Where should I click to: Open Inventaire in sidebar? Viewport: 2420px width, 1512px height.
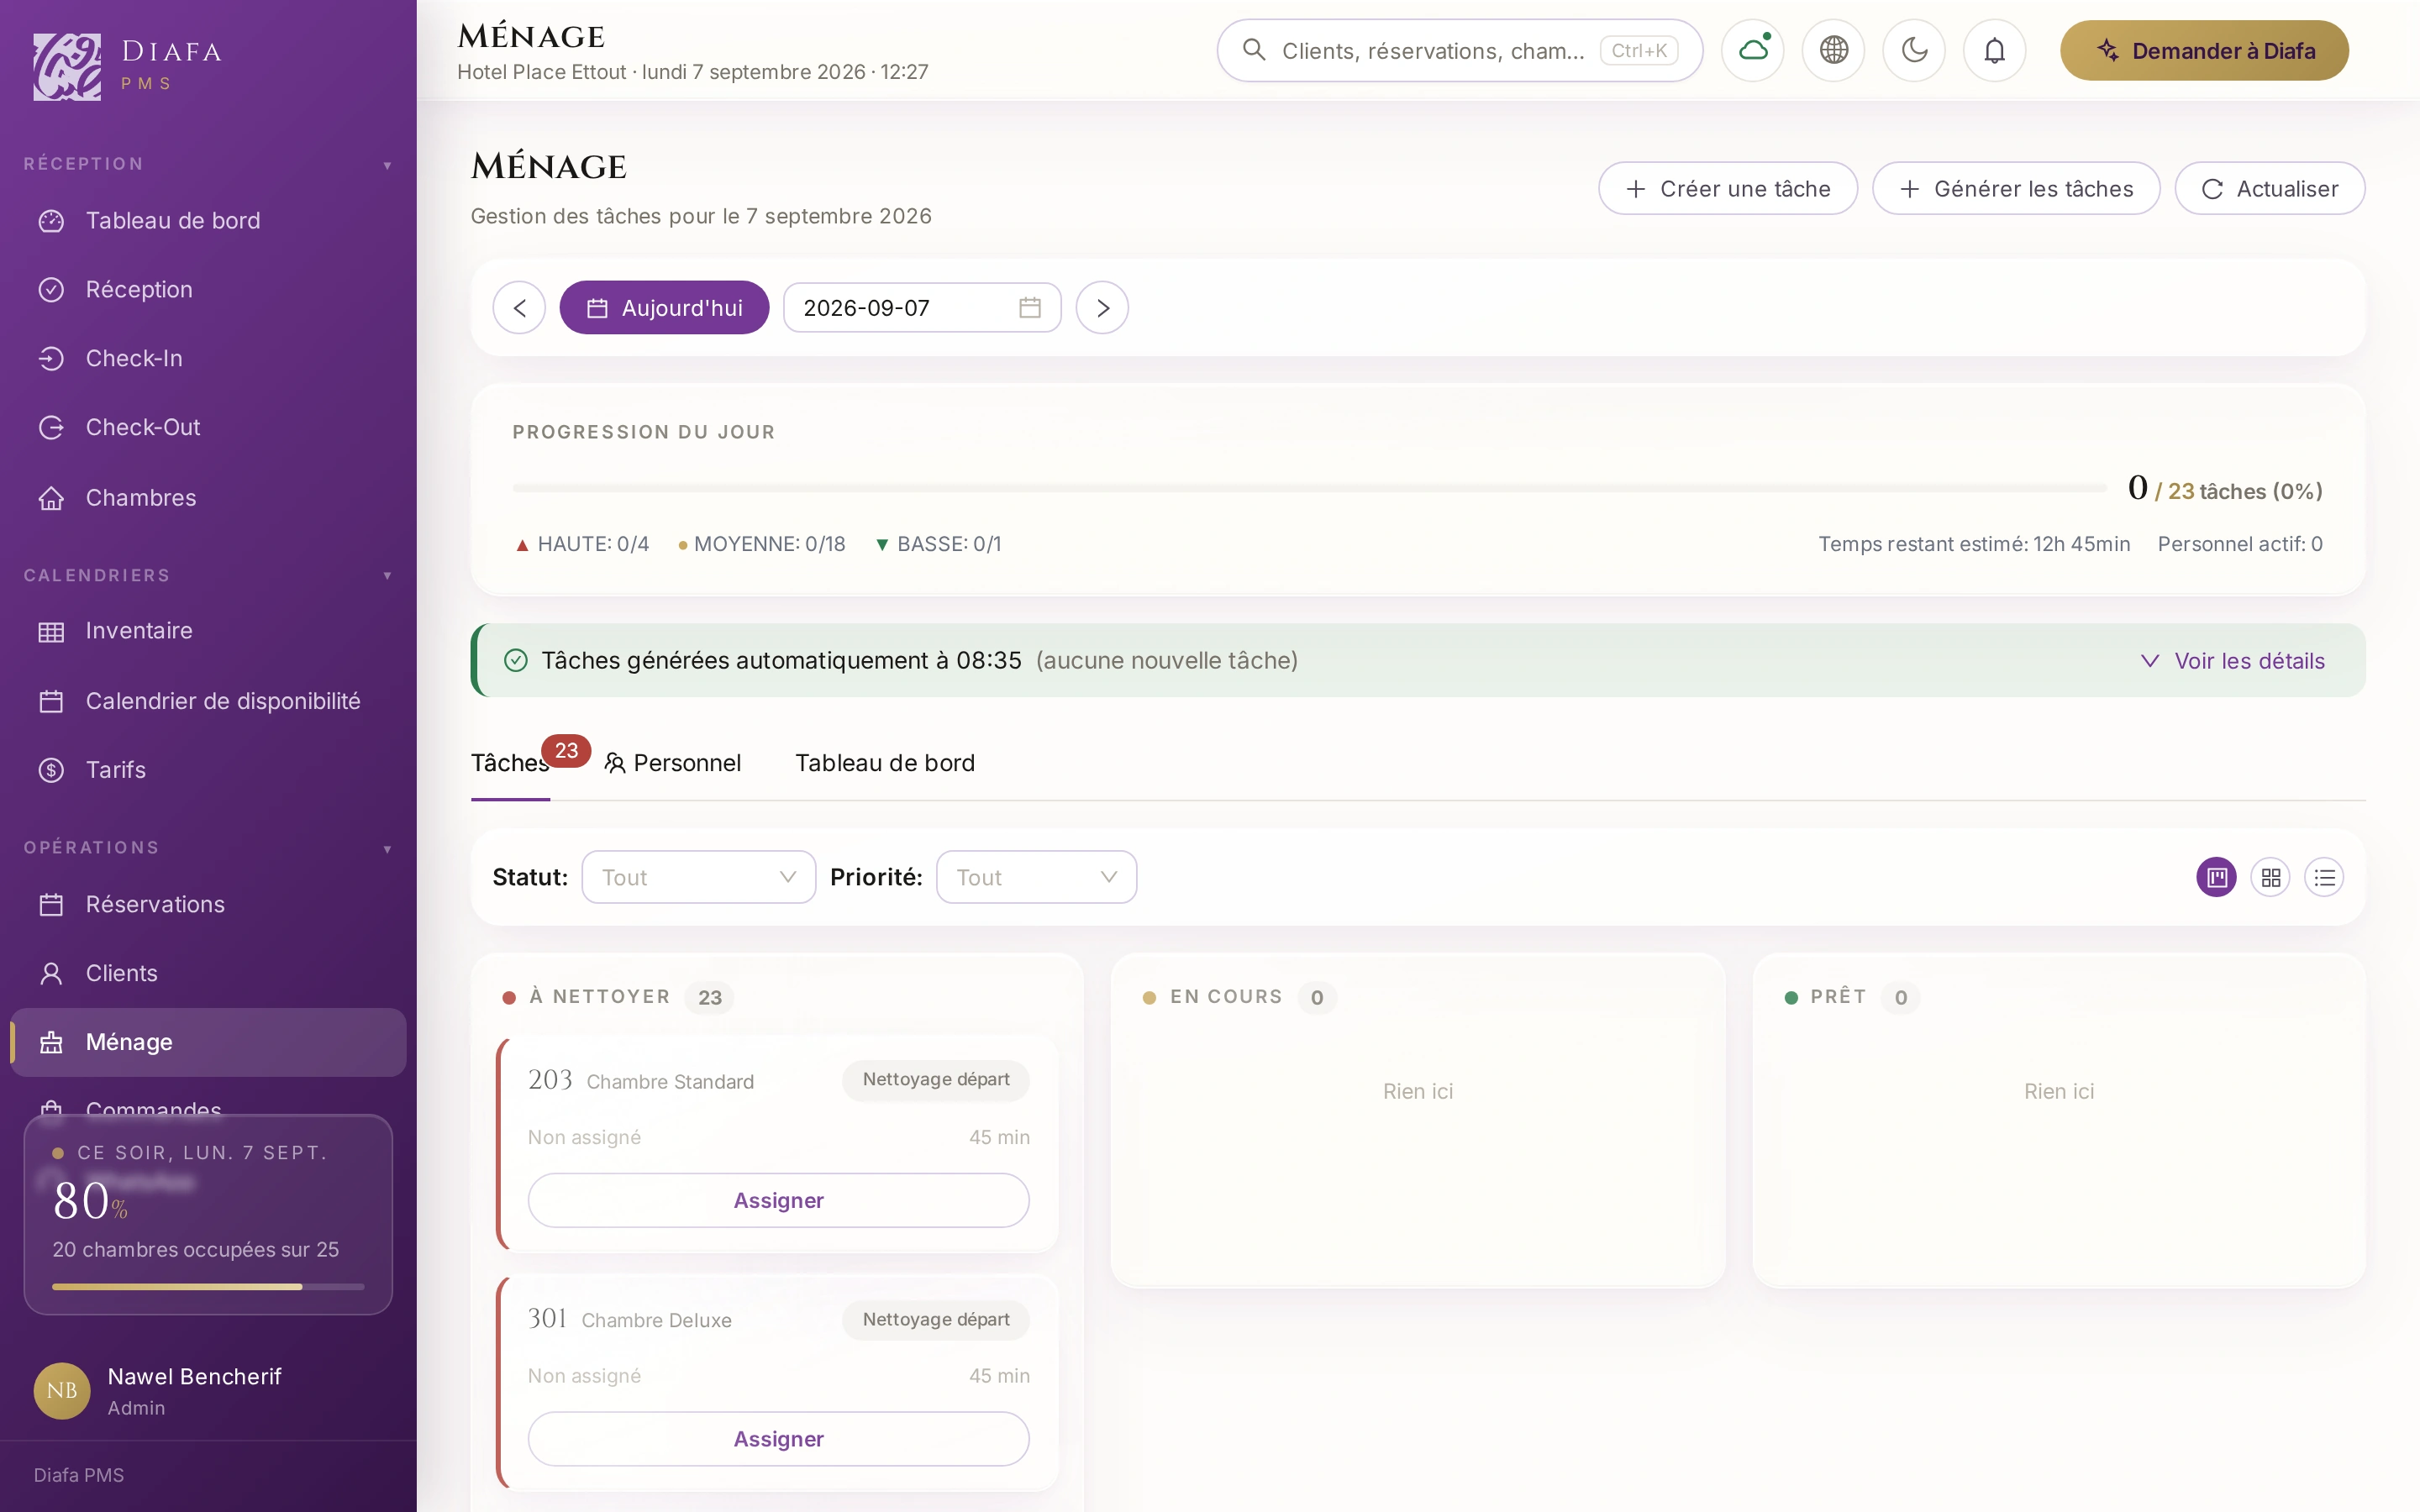click(208, 631)
